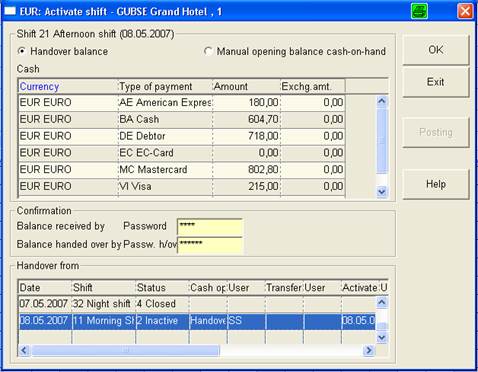Click the Posting button

tap(436, 132)
